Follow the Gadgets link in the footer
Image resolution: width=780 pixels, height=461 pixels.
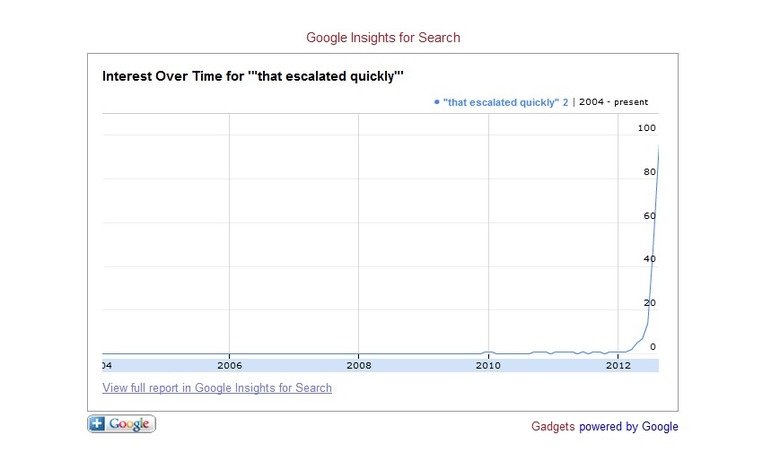point(553,427)
